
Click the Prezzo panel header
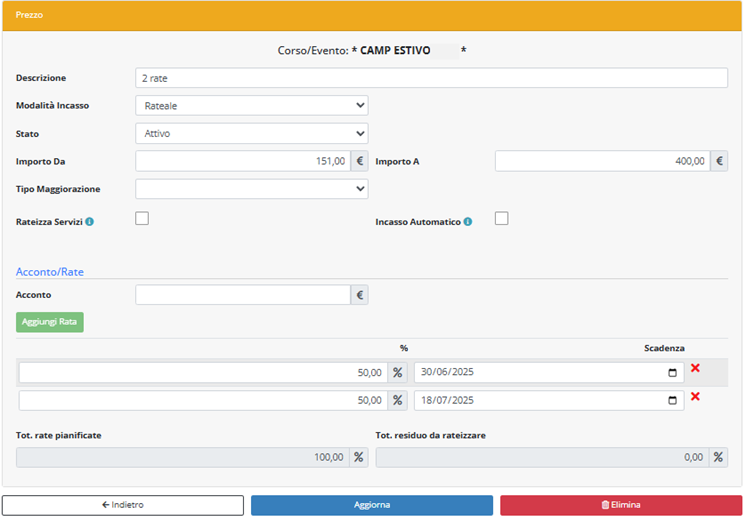[x=372, y=16]
